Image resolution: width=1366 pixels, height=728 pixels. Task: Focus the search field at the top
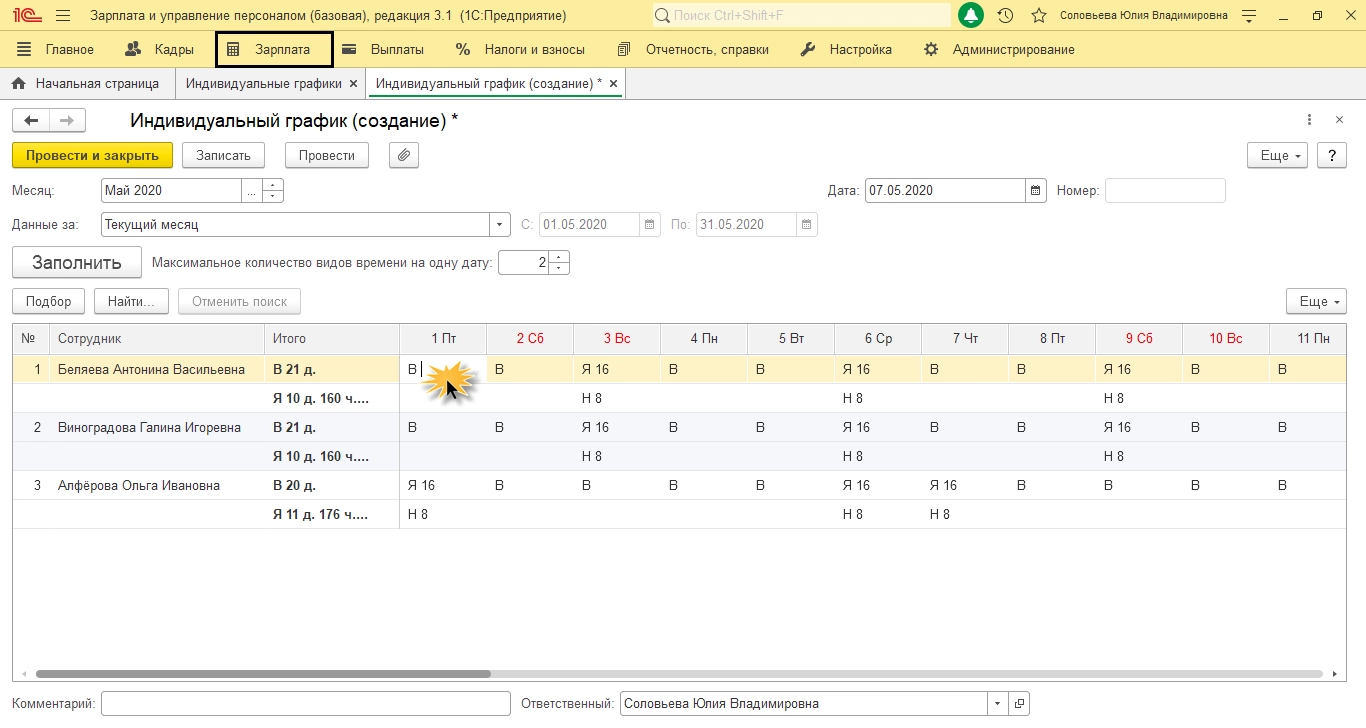click(x=802, y=16)
